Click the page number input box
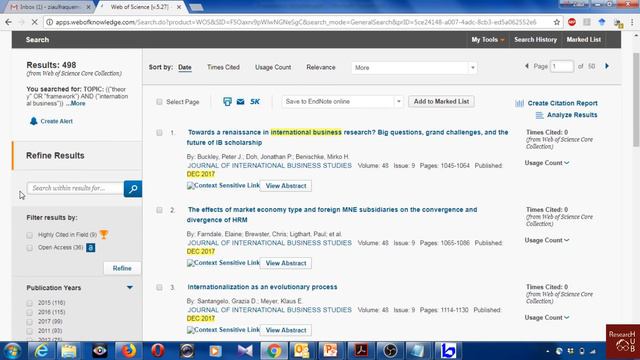 [x=562, y=66]
